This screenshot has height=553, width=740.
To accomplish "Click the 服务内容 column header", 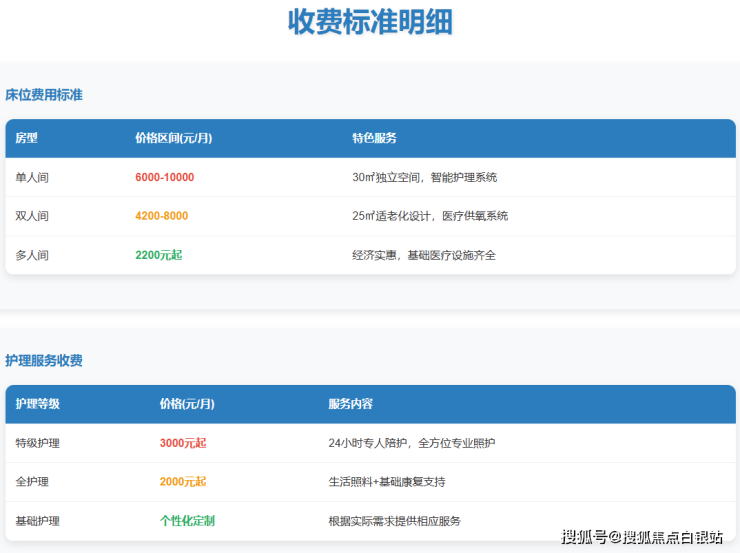I will point(350,404).
